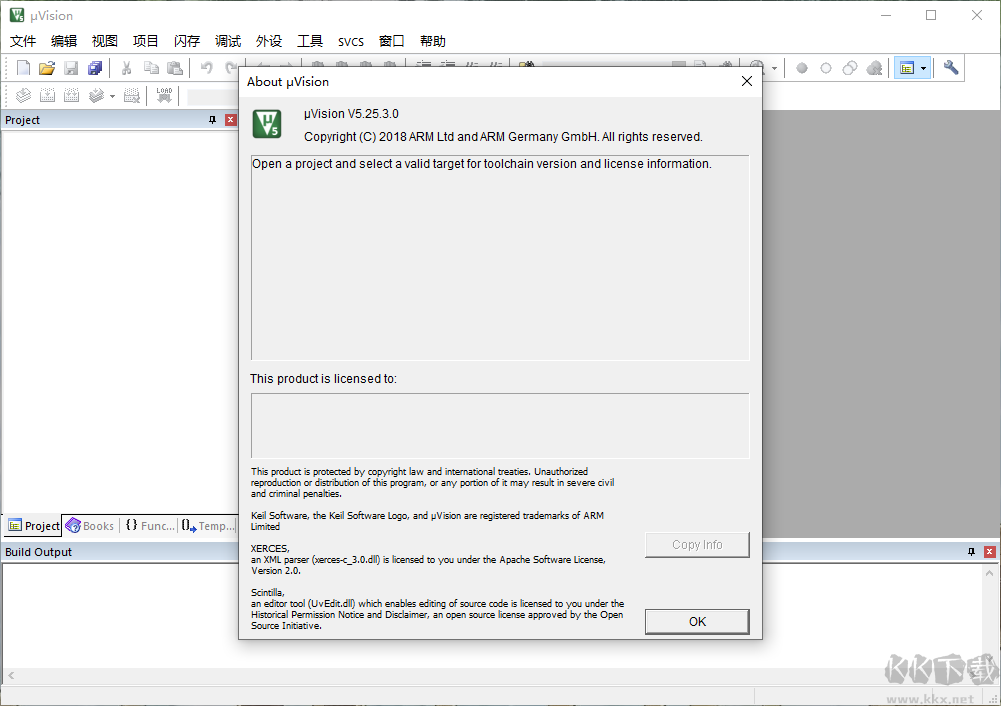Open the 工具 menu
This screenshot has width=1001, height=706.
[x=310, y=41]
